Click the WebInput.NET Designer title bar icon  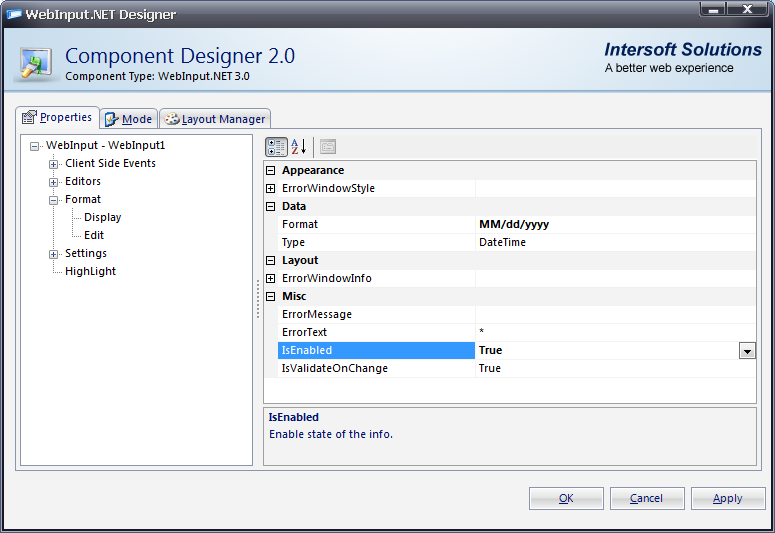(x=13, y=14)
